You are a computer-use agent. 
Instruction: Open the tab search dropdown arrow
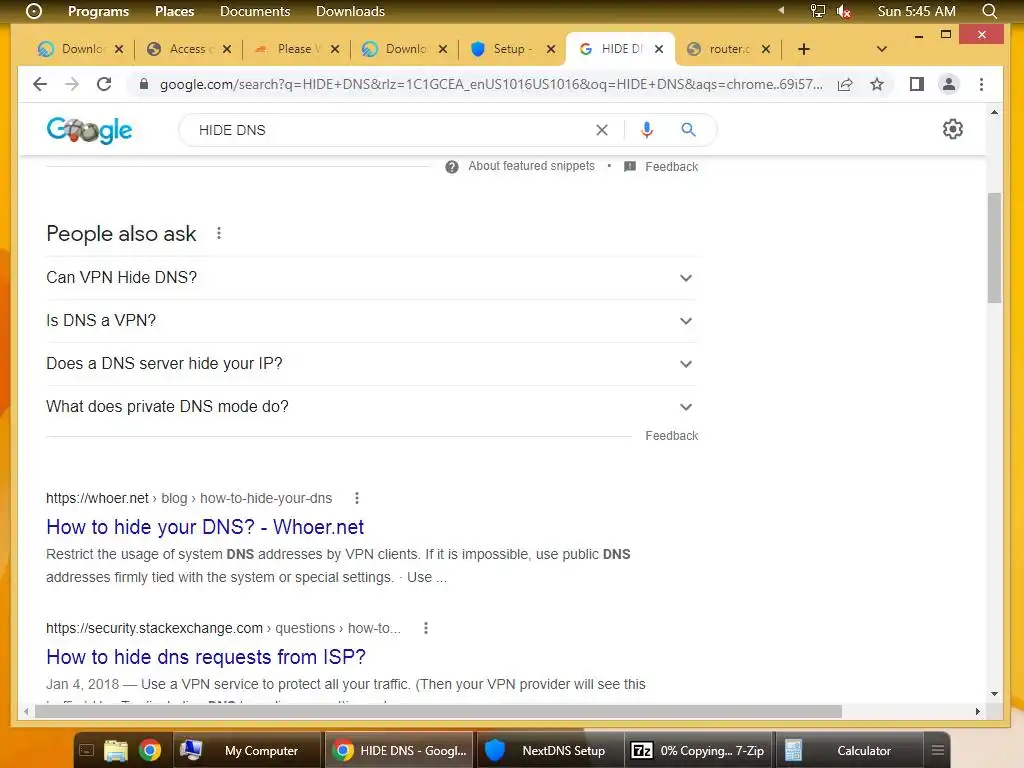(882, 49)
